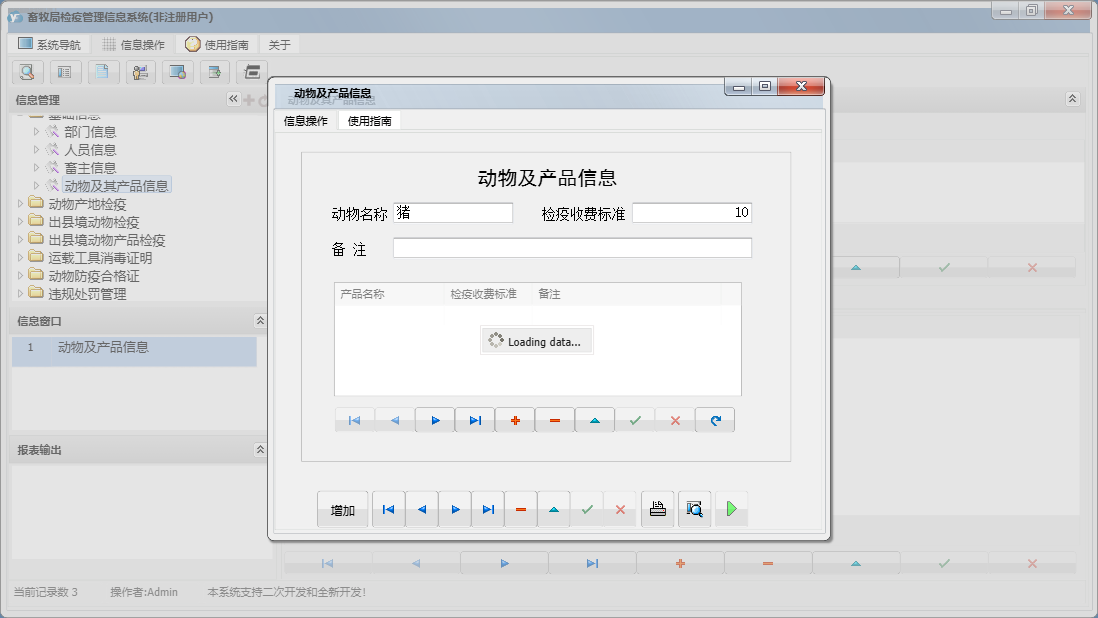Edit product row with triangle in grid navigator

point(595,420)
